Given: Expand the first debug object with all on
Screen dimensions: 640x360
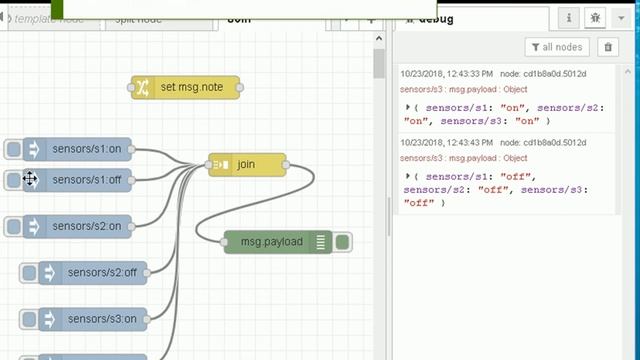Looking at the screenshot, I should click(x=407, y=108).
